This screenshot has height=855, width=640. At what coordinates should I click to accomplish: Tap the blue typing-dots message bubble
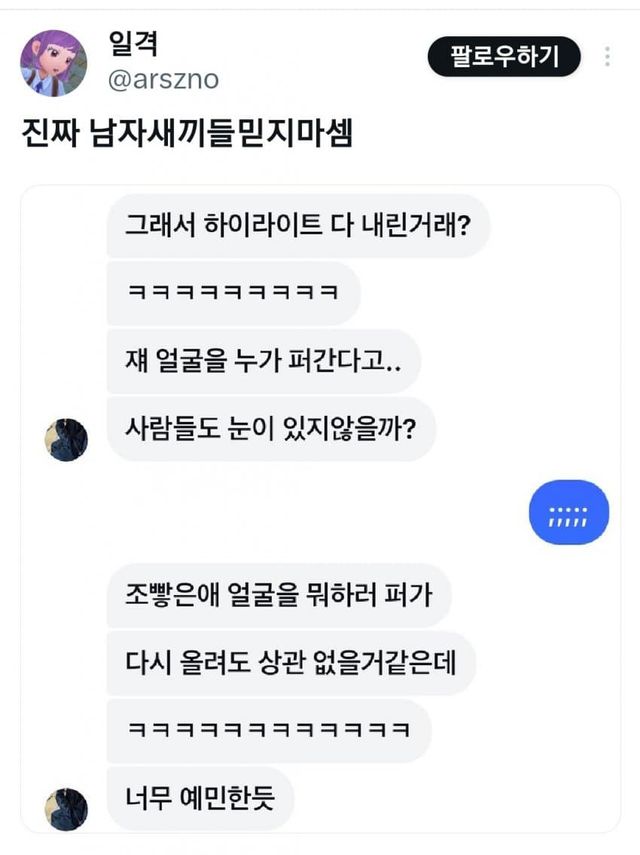click(x=568, y=512)
